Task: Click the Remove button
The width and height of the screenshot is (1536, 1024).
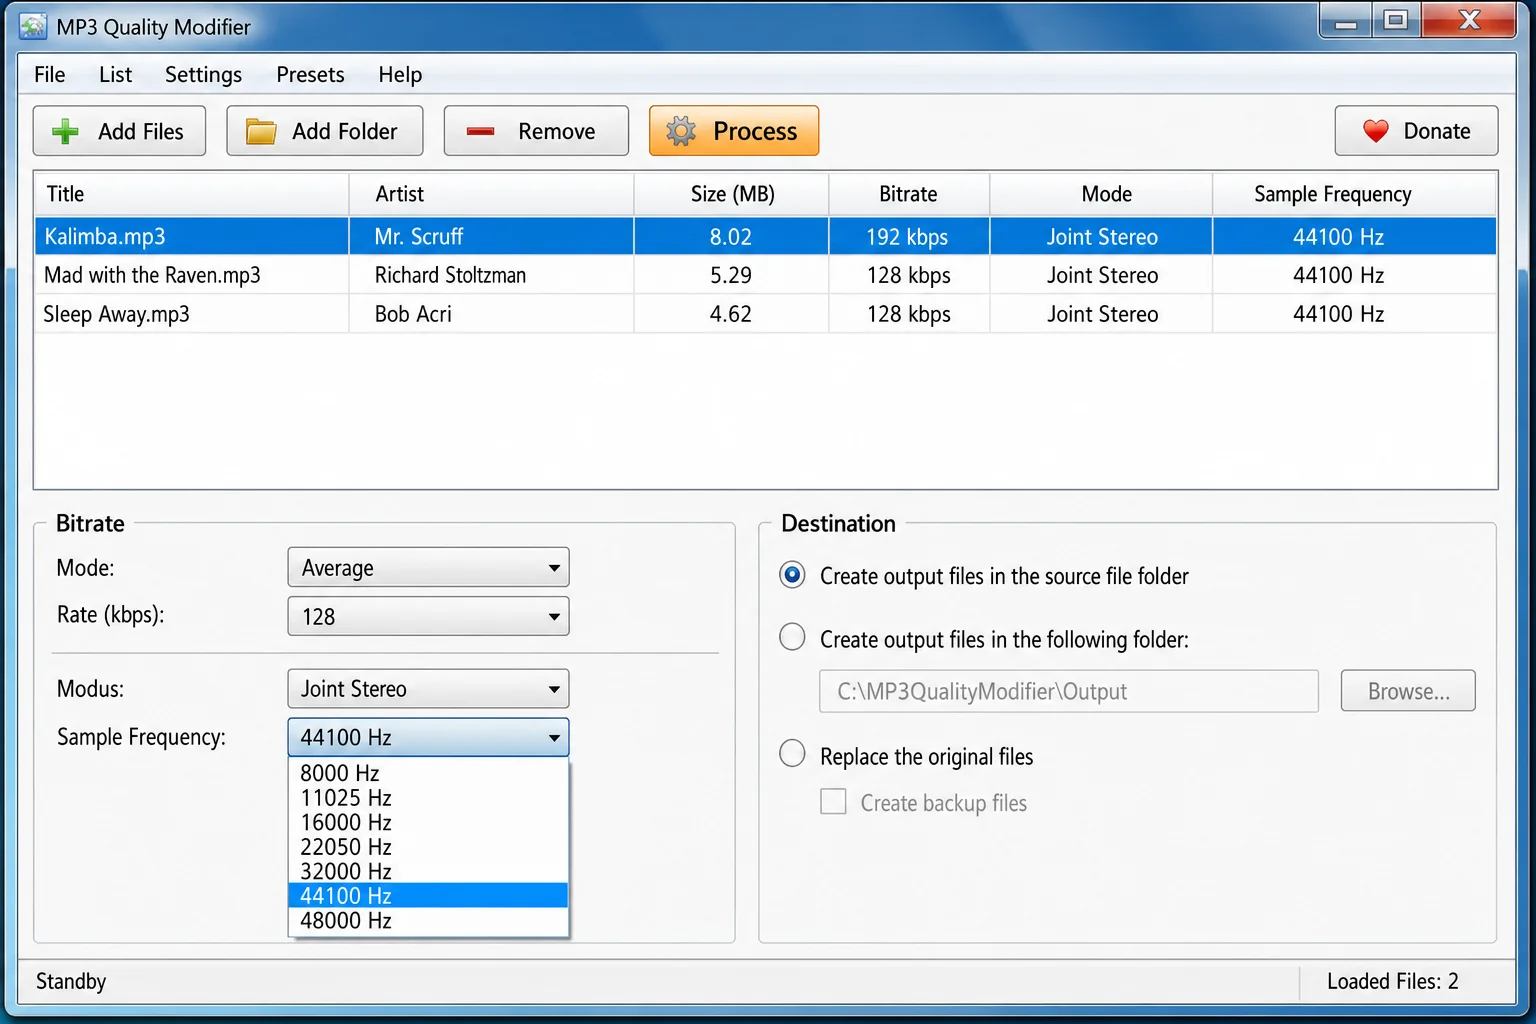Action: click(536, 131)
